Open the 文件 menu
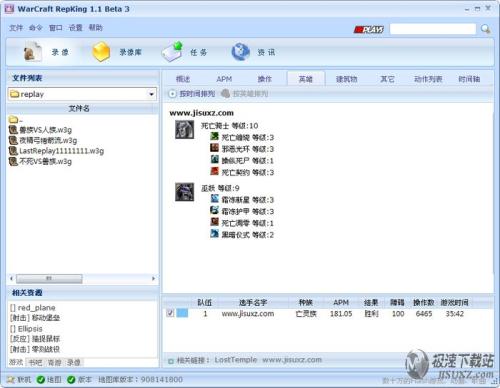 [x=16, y=27]
